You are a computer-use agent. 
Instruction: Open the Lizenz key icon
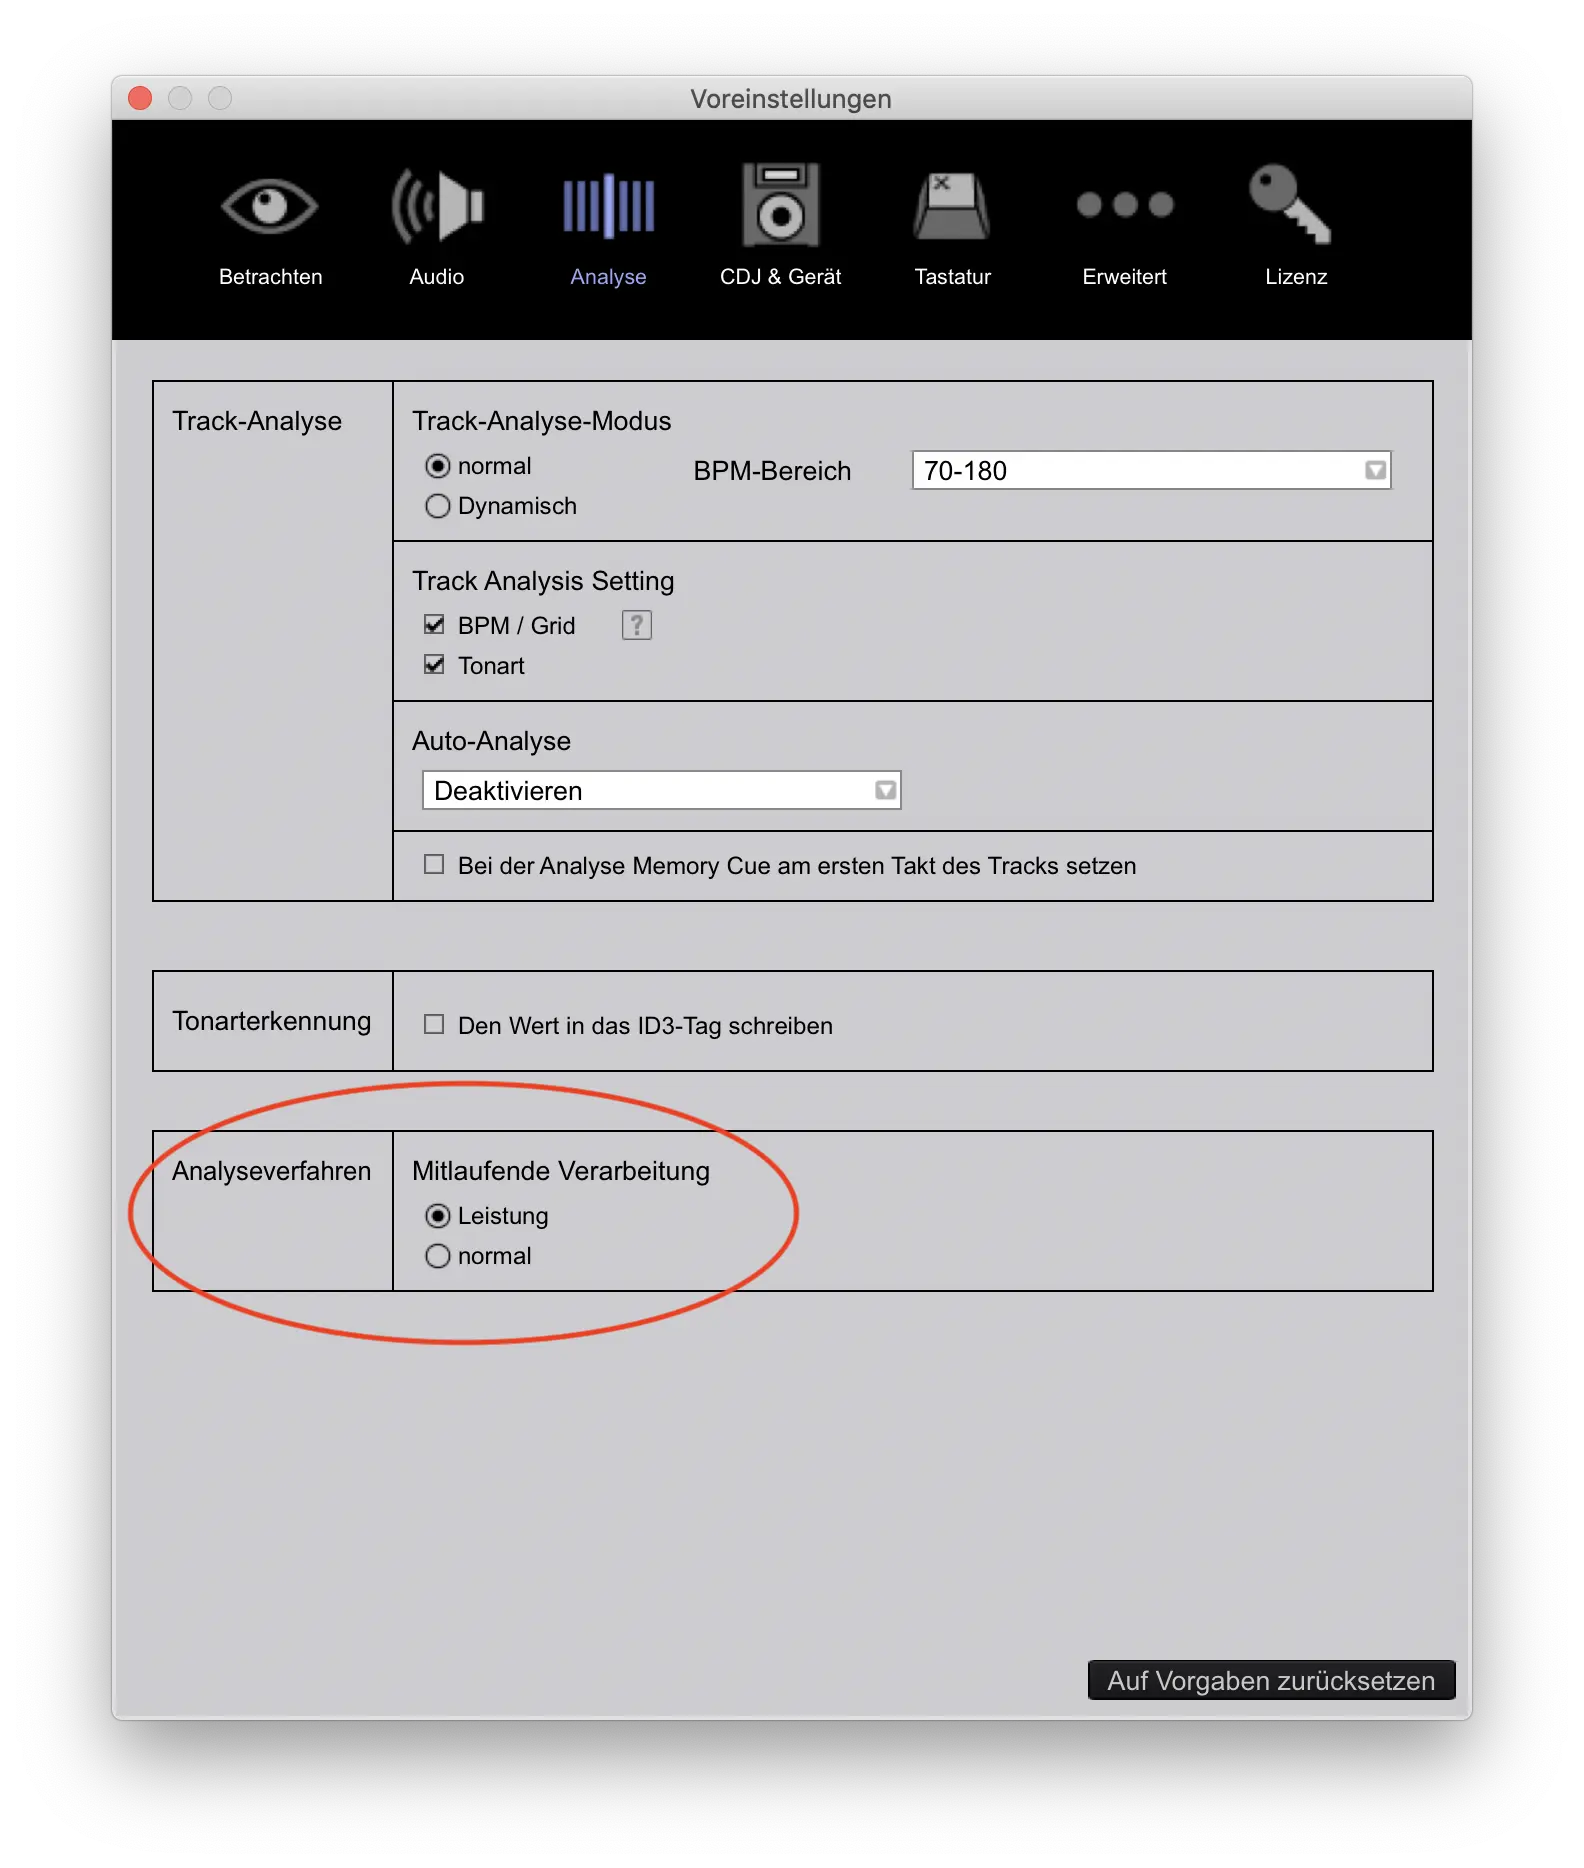tap(1291, 205)
